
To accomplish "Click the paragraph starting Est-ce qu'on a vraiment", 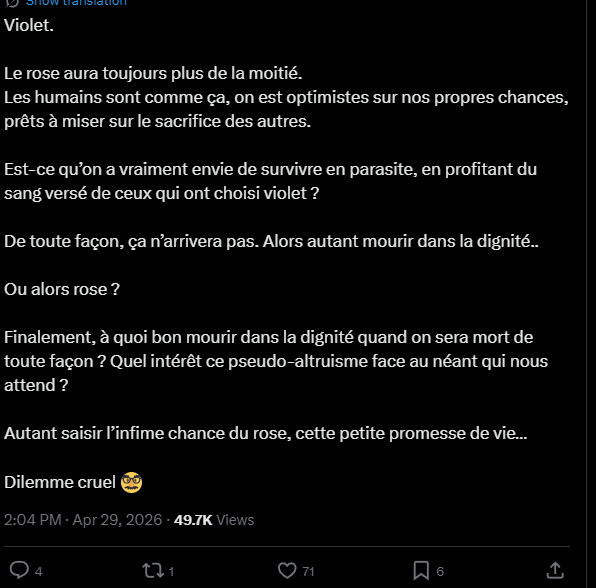I will (x=270, y=181).
